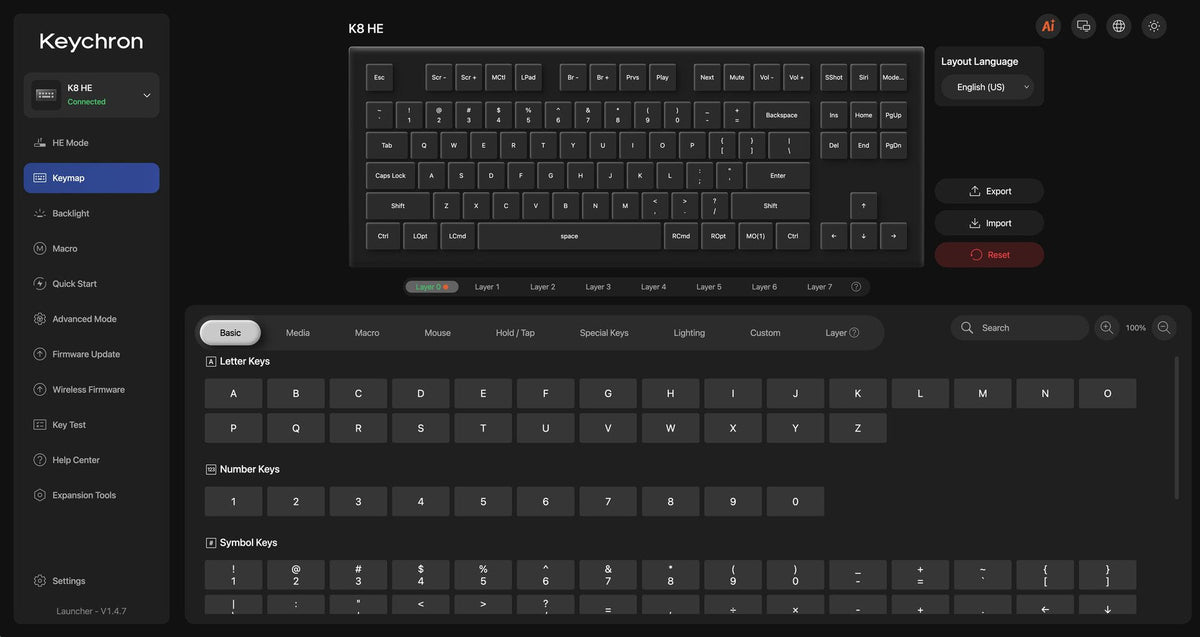Click the Launcher - V1.4.7 version text
Image resolution: width=1200 pixels, height=637 pixels.
tap(91, 611)
